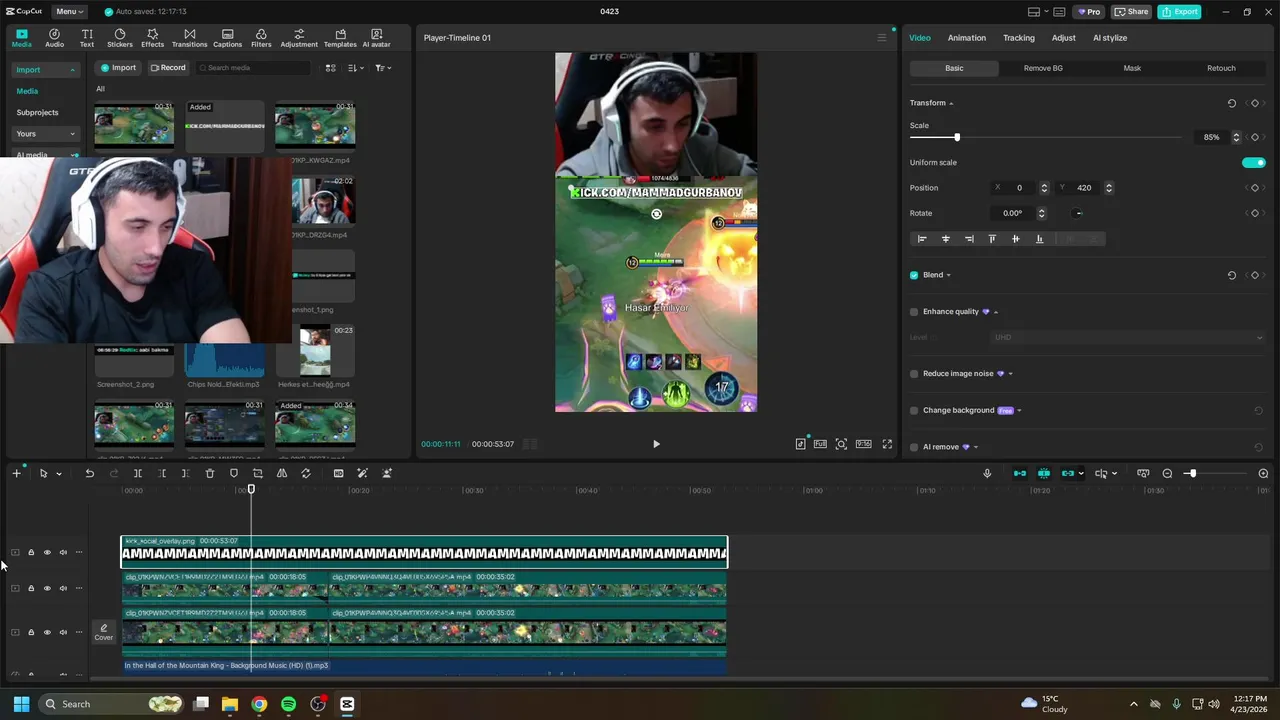Collapse the Transform section
Image resolution: width=1280 pixels, height=720 pixels.
pyautogui.click(x=951, y=103)
